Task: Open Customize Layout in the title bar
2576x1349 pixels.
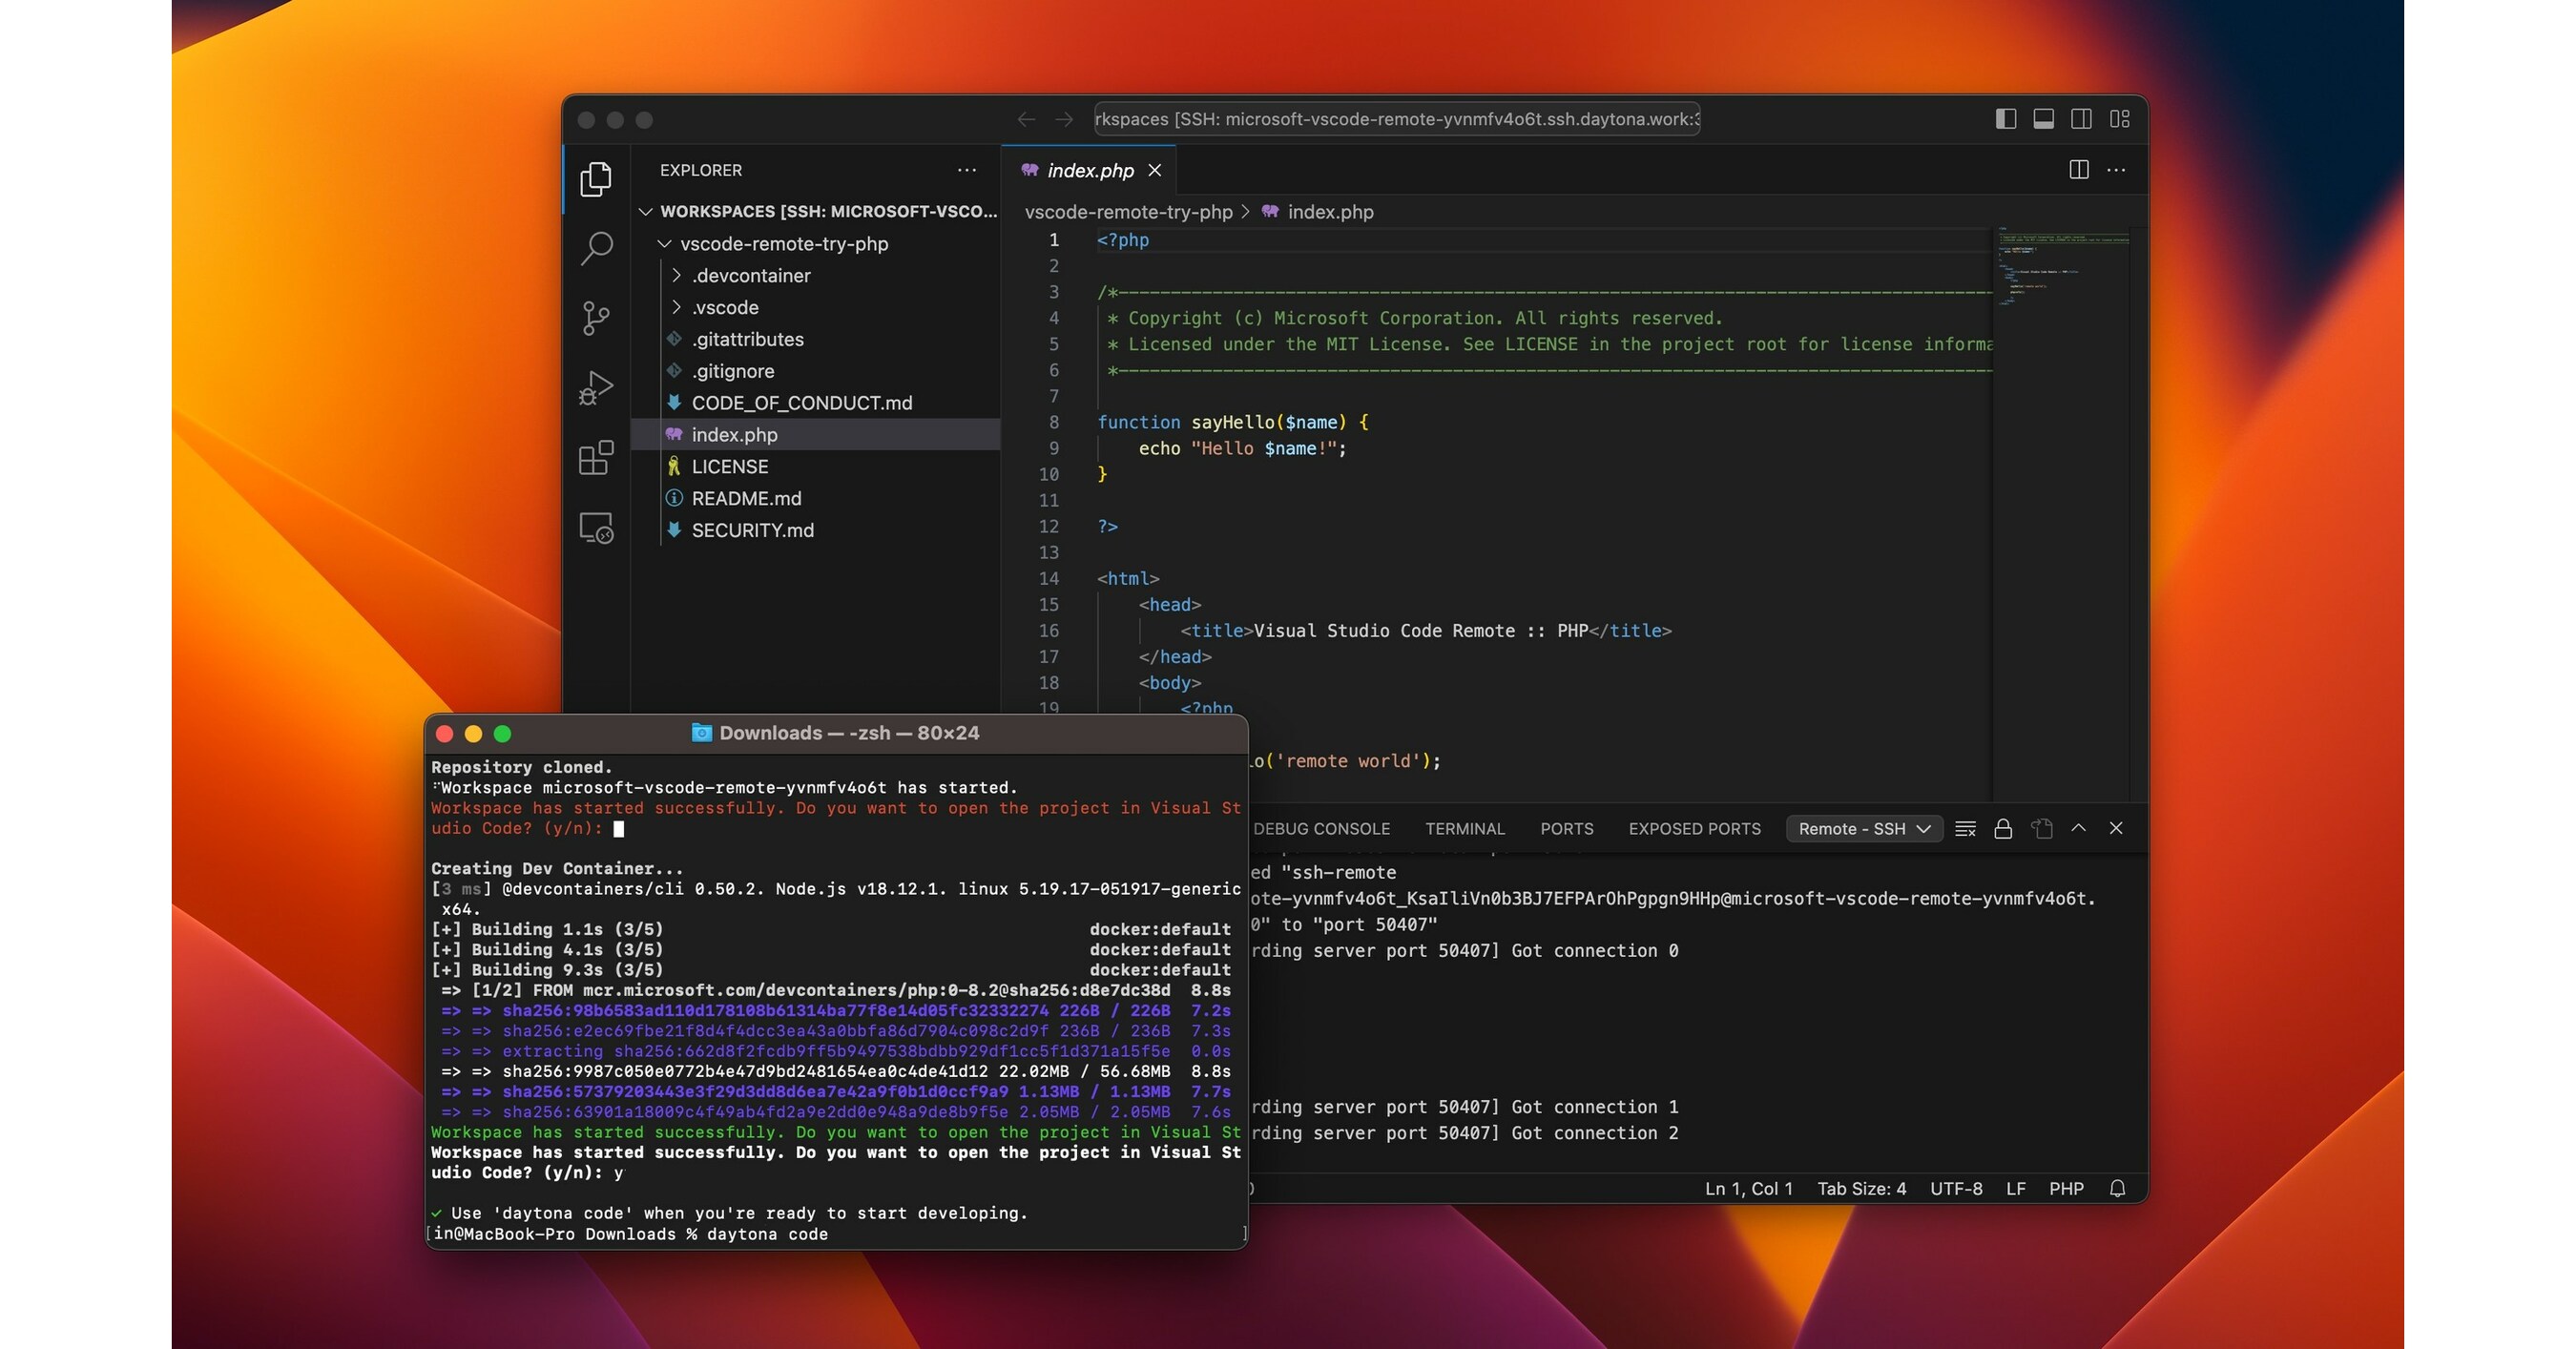Action: click(2119, 119)
